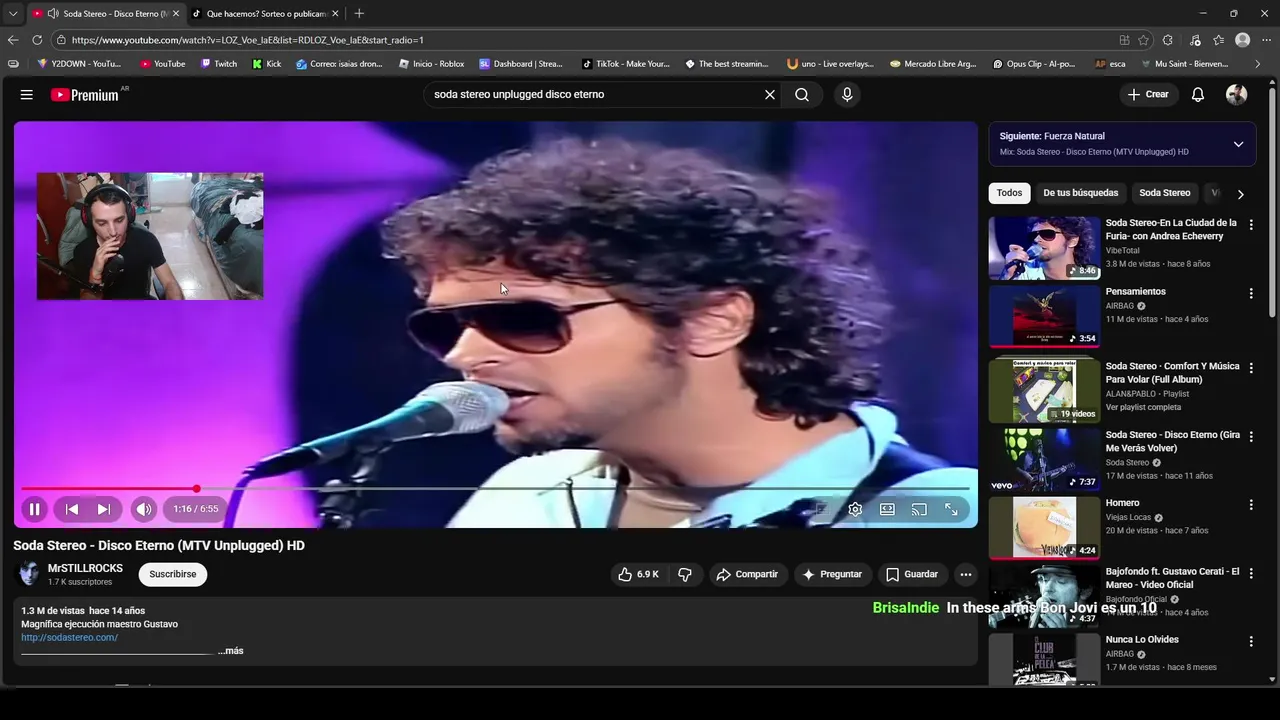Switch to the Que hacemos? Sorteo browser tab

pyautogui.click(x=264, y=13)
